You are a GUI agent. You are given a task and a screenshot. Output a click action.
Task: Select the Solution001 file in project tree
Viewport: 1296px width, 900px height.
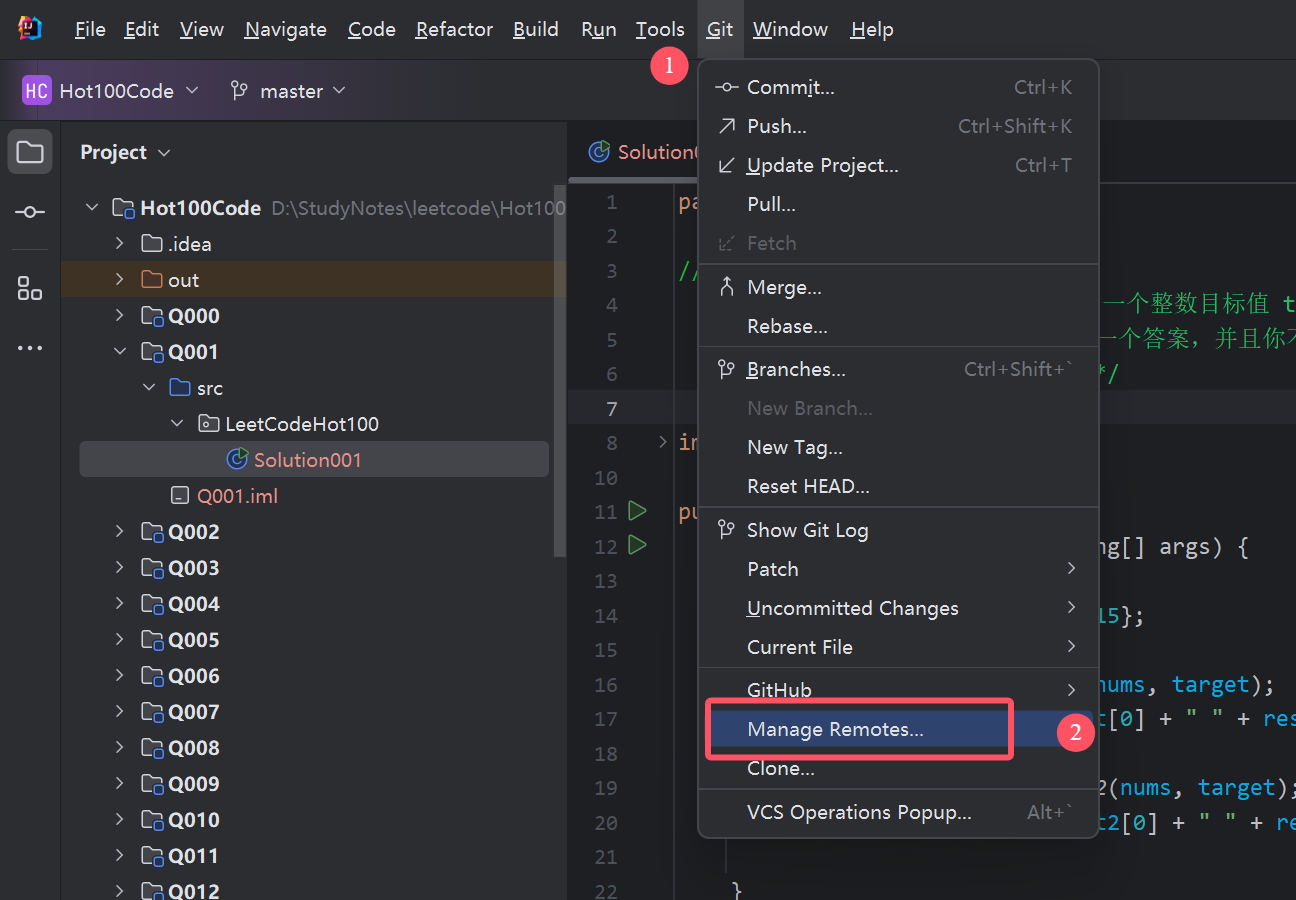point(307,460)
